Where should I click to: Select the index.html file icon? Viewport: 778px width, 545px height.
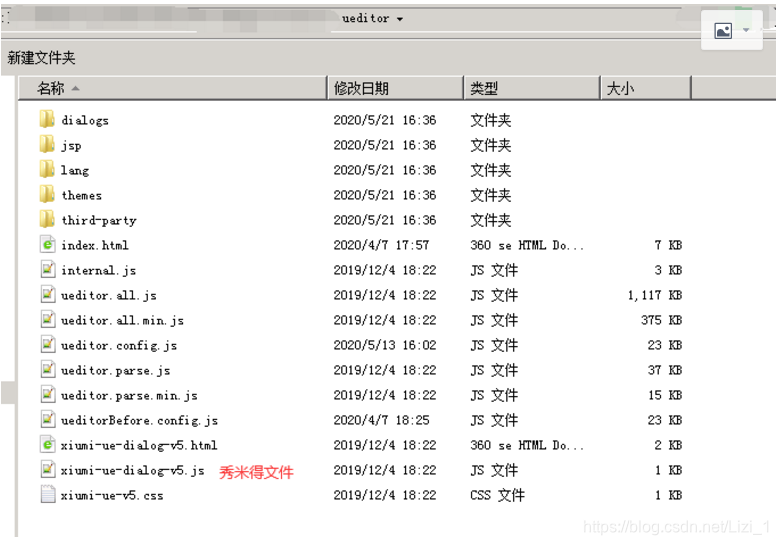[x=48, y=245]
